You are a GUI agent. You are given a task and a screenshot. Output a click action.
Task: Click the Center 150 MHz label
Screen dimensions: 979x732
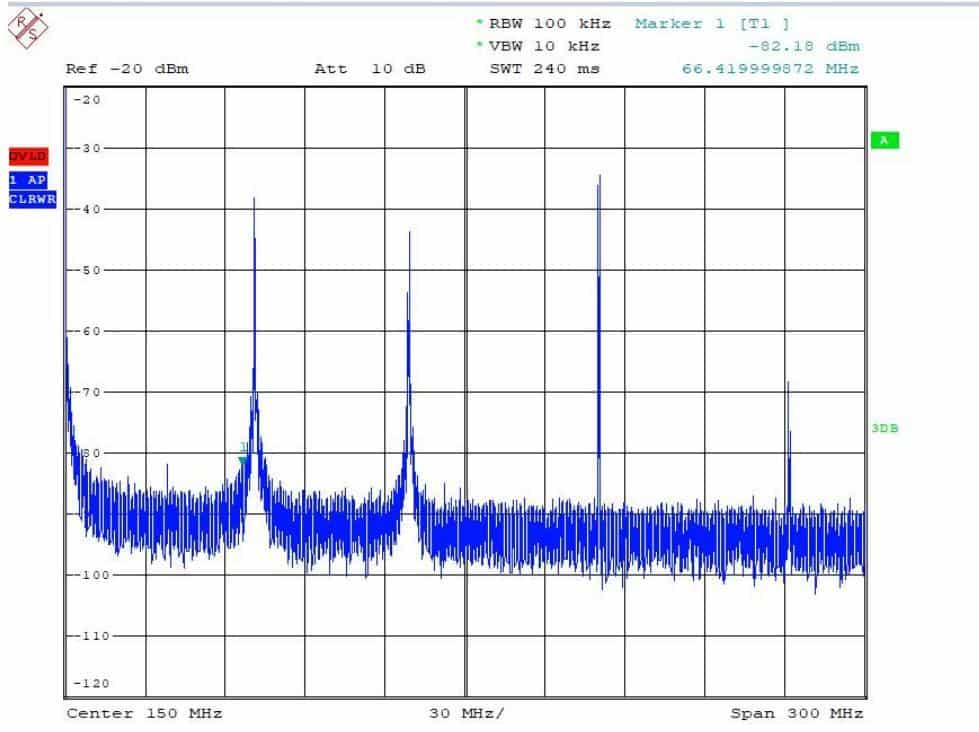point(144,713)
